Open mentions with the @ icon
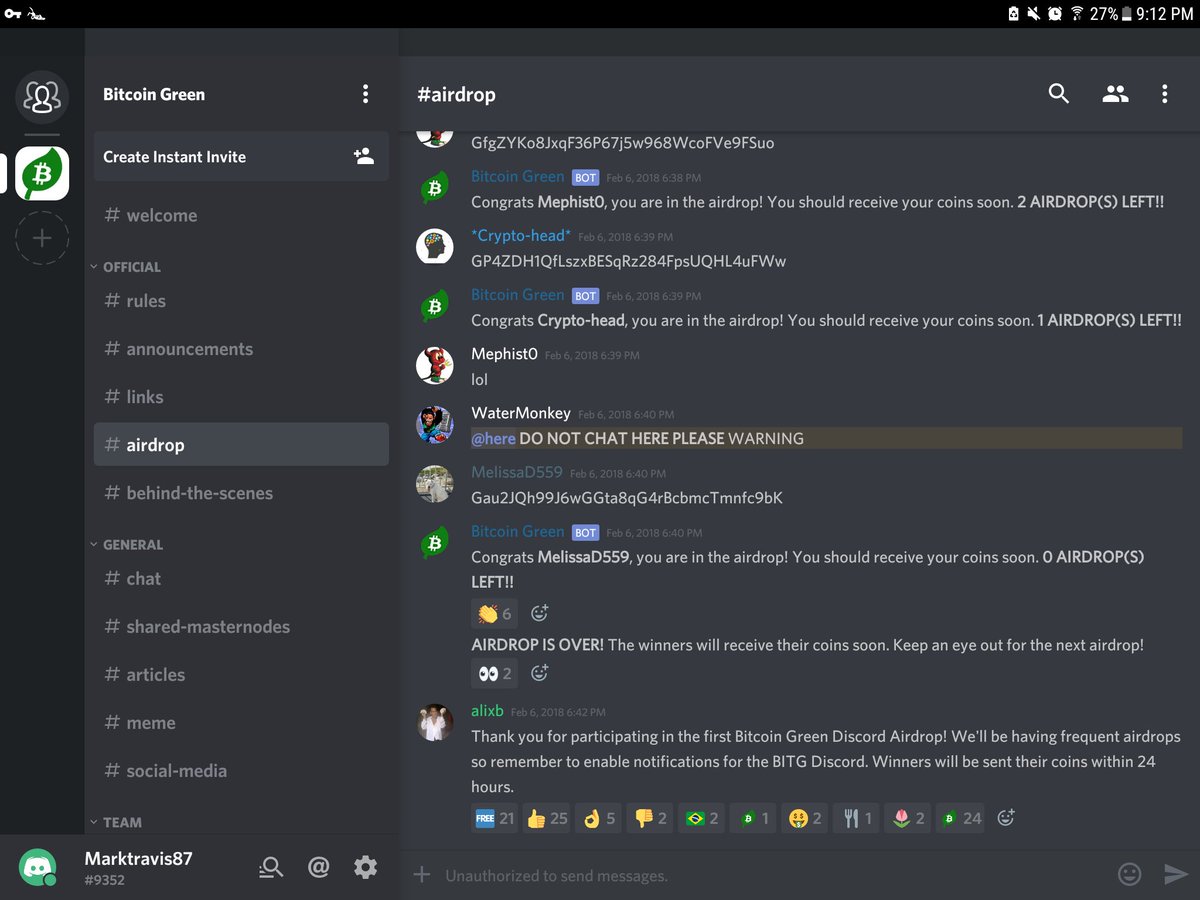This screenshot has width=1200, height=900. point(318,867)
